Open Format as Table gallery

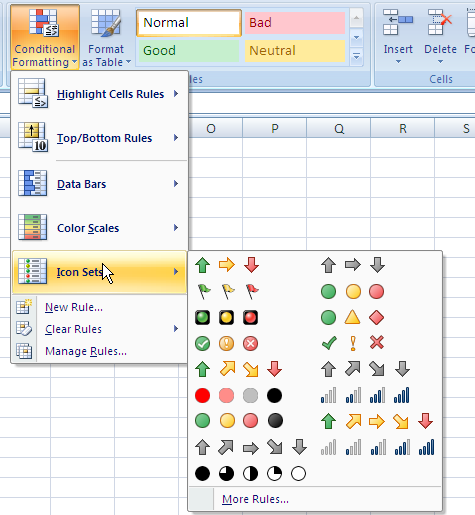[106, 37]
